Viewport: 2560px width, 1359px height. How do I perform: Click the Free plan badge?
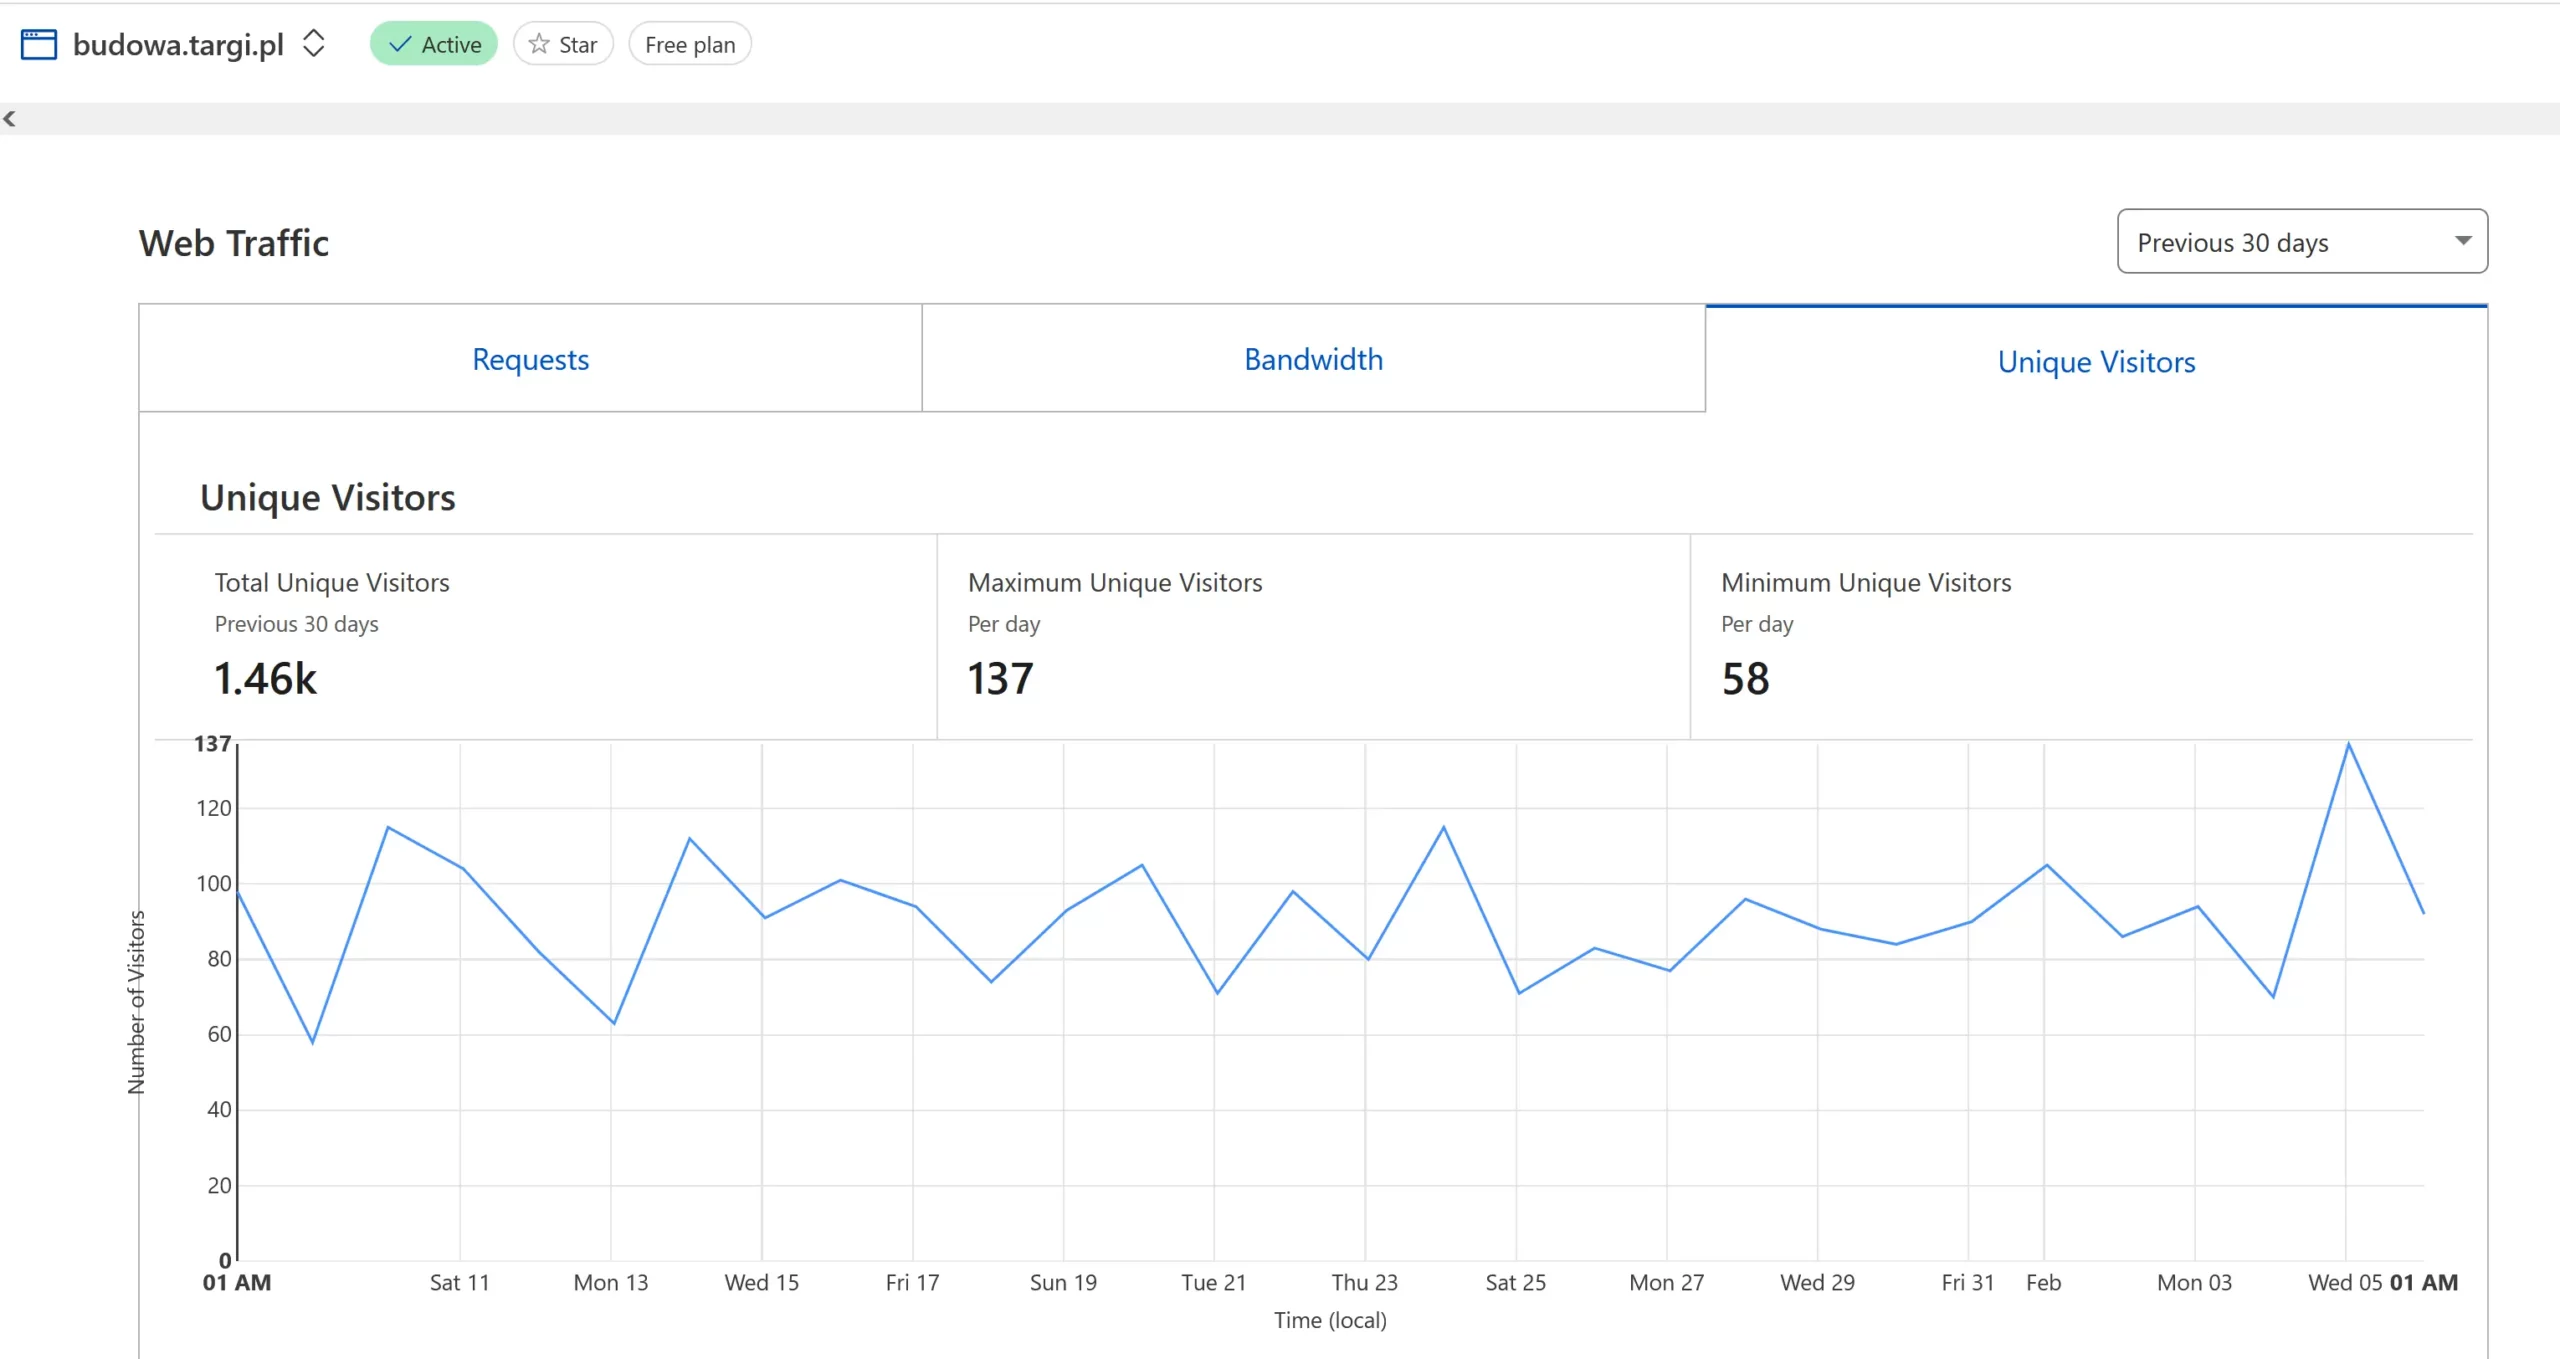coord(689,45)
